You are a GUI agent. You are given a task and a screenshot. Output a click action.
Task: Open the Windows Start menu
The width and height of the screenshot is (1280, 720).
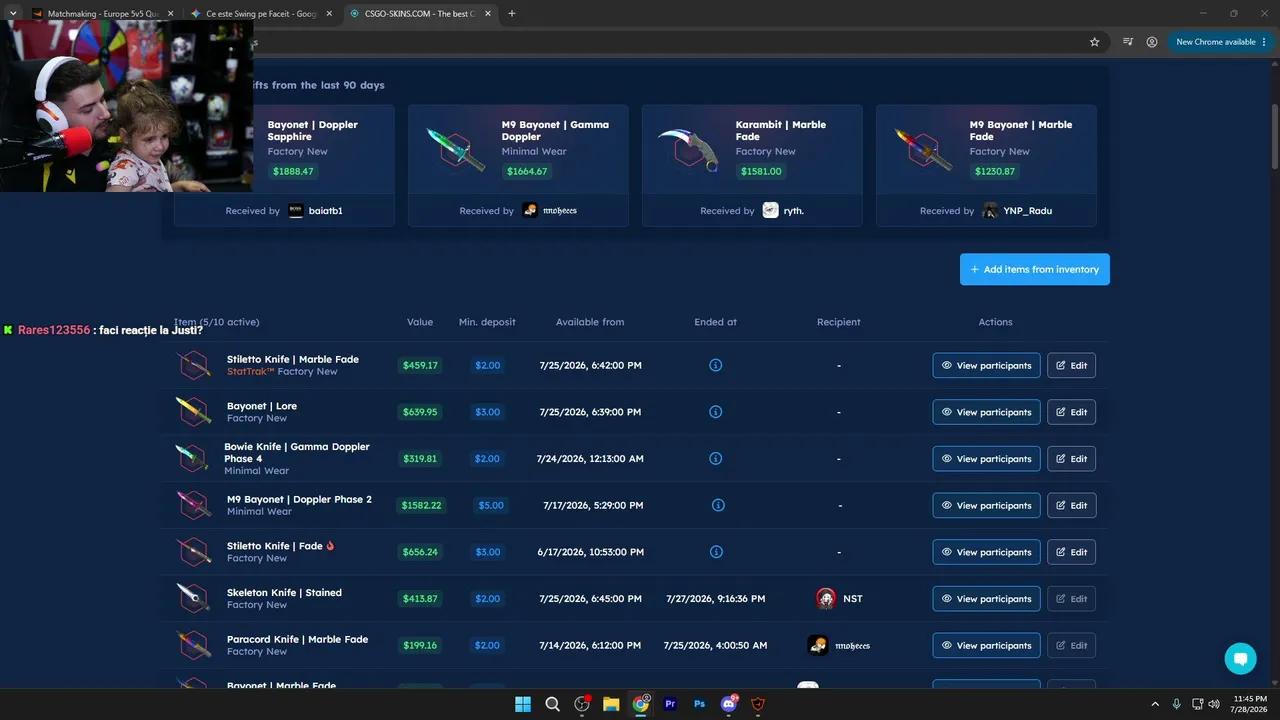pyautogui.click(x=523, y=704)
